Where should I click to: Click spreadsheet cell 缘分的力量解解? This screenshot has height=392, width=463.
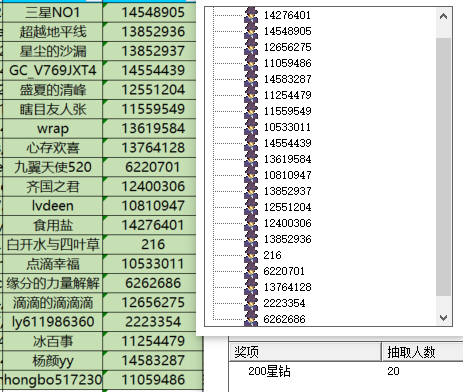[52, 283]
